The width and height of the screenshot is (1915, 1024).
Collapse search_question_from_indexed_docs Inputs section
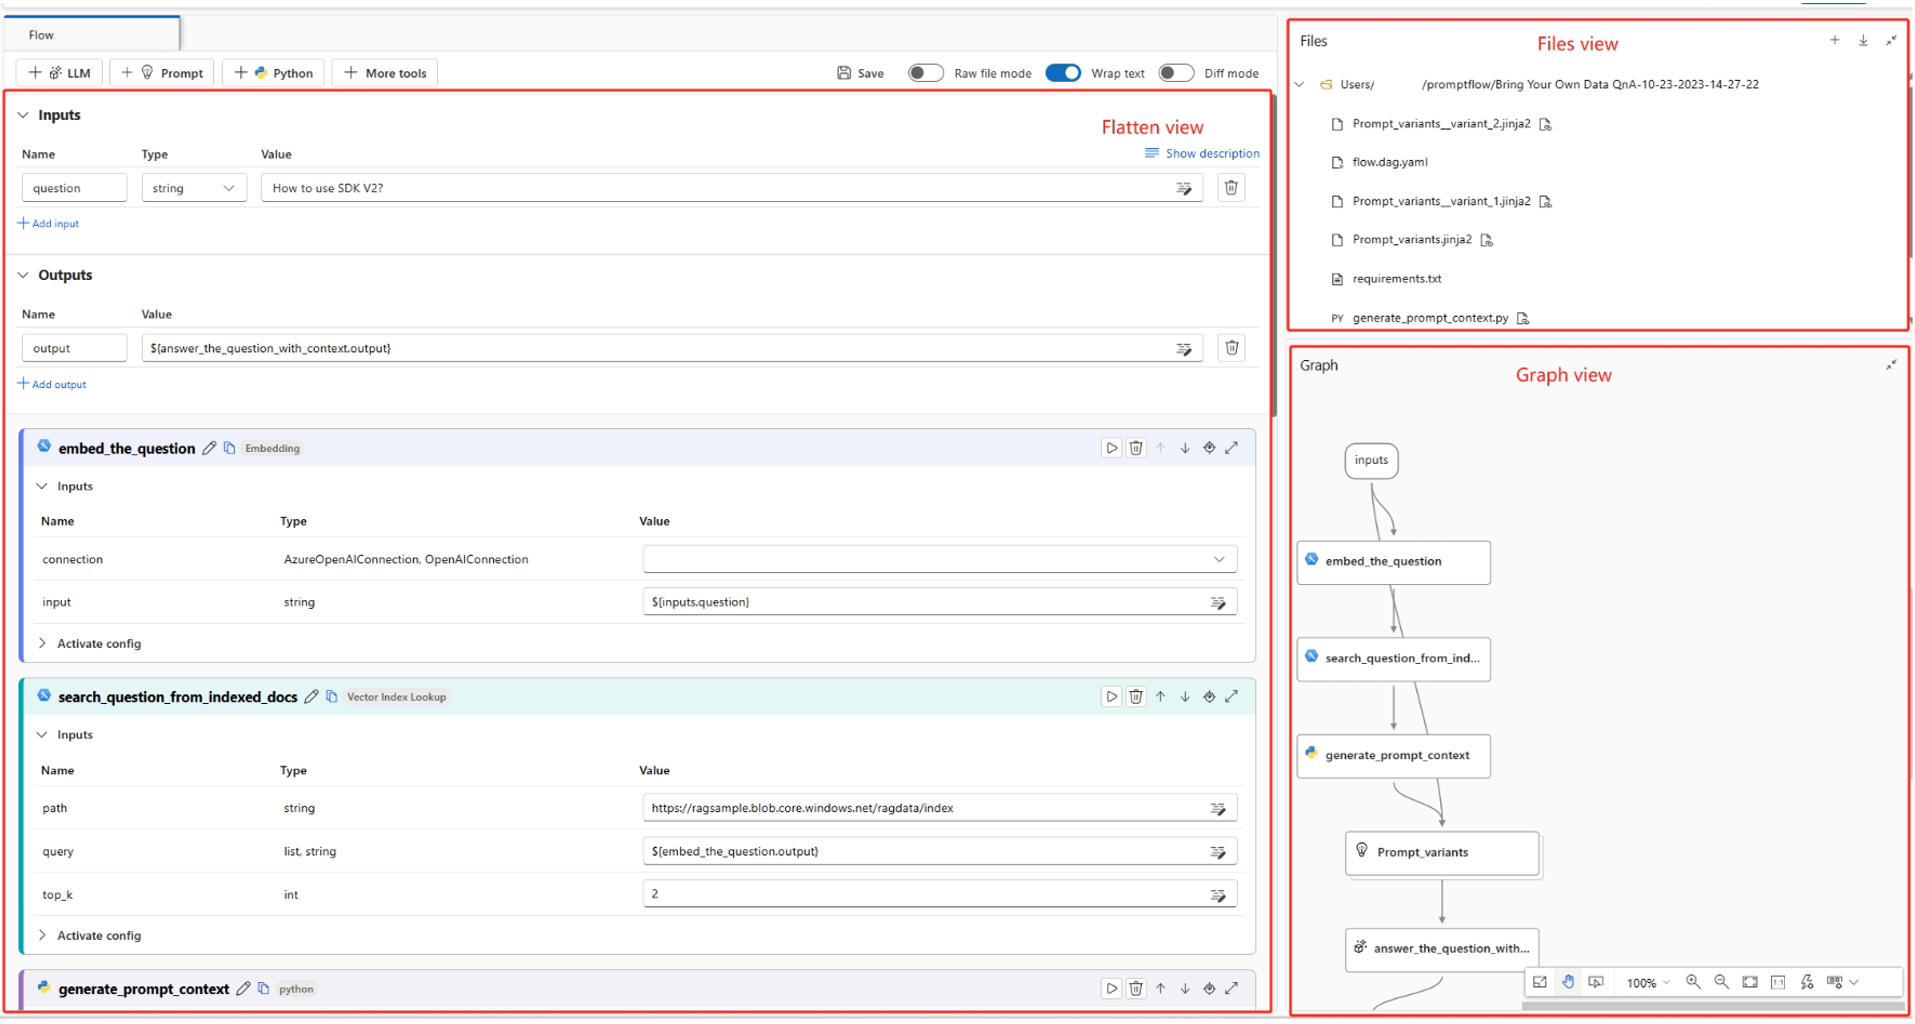(42, 735)
